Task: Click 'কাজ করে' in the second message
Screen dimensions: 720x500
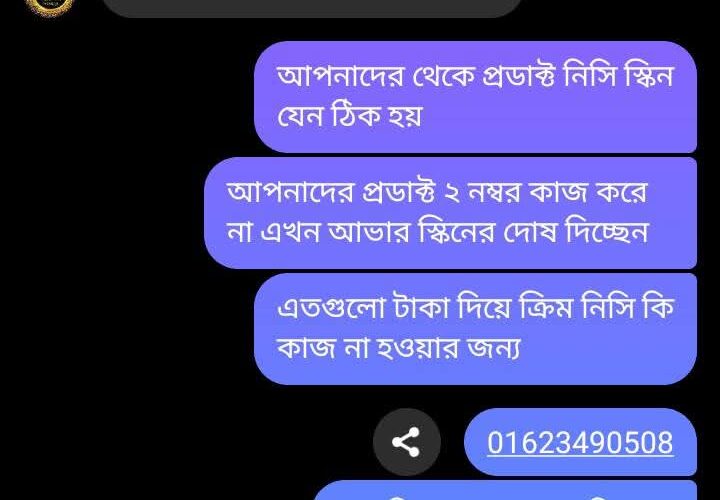Action: (589, 192)
